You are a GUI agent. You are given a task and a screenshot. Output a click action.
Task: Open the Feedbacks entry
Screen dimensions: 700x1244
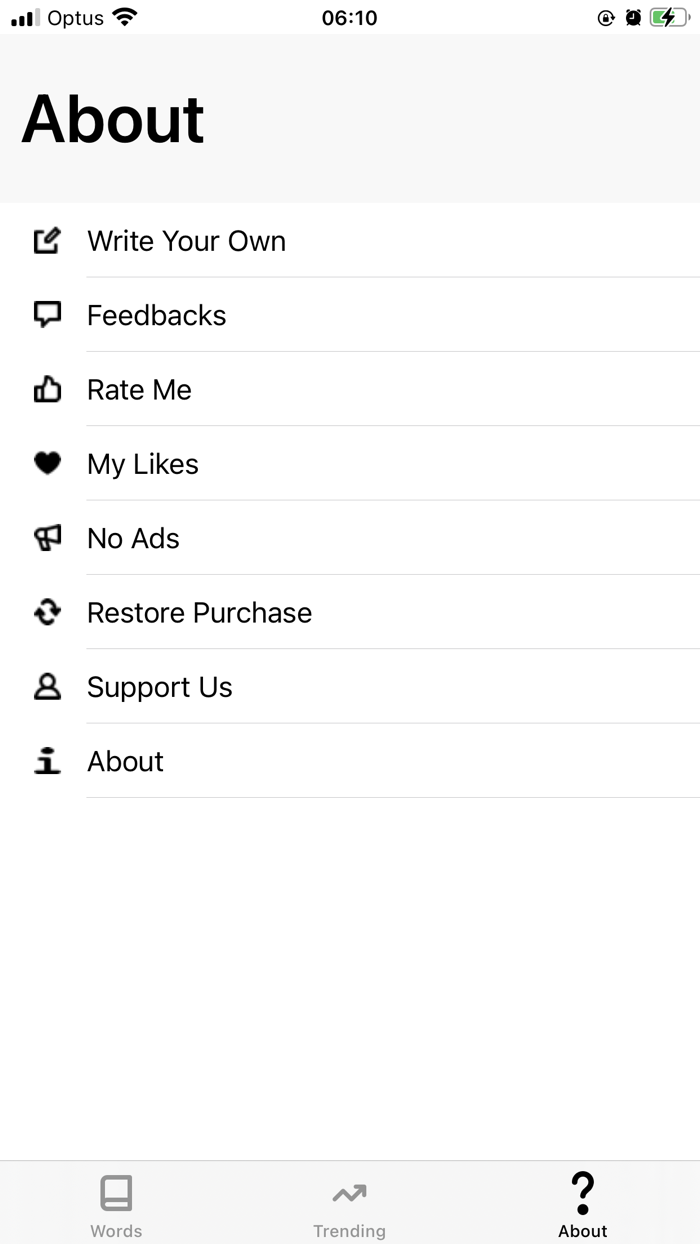click(350, 315)
